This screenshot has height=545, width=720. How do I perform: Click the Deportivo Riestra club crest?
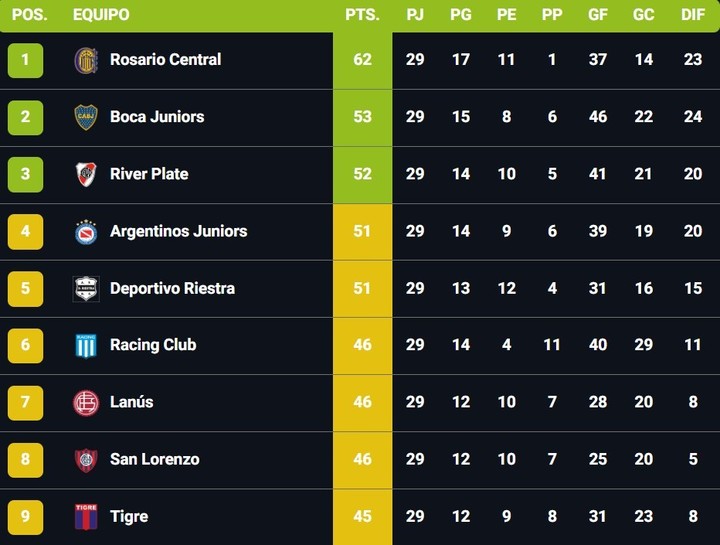tap(85, 289)
